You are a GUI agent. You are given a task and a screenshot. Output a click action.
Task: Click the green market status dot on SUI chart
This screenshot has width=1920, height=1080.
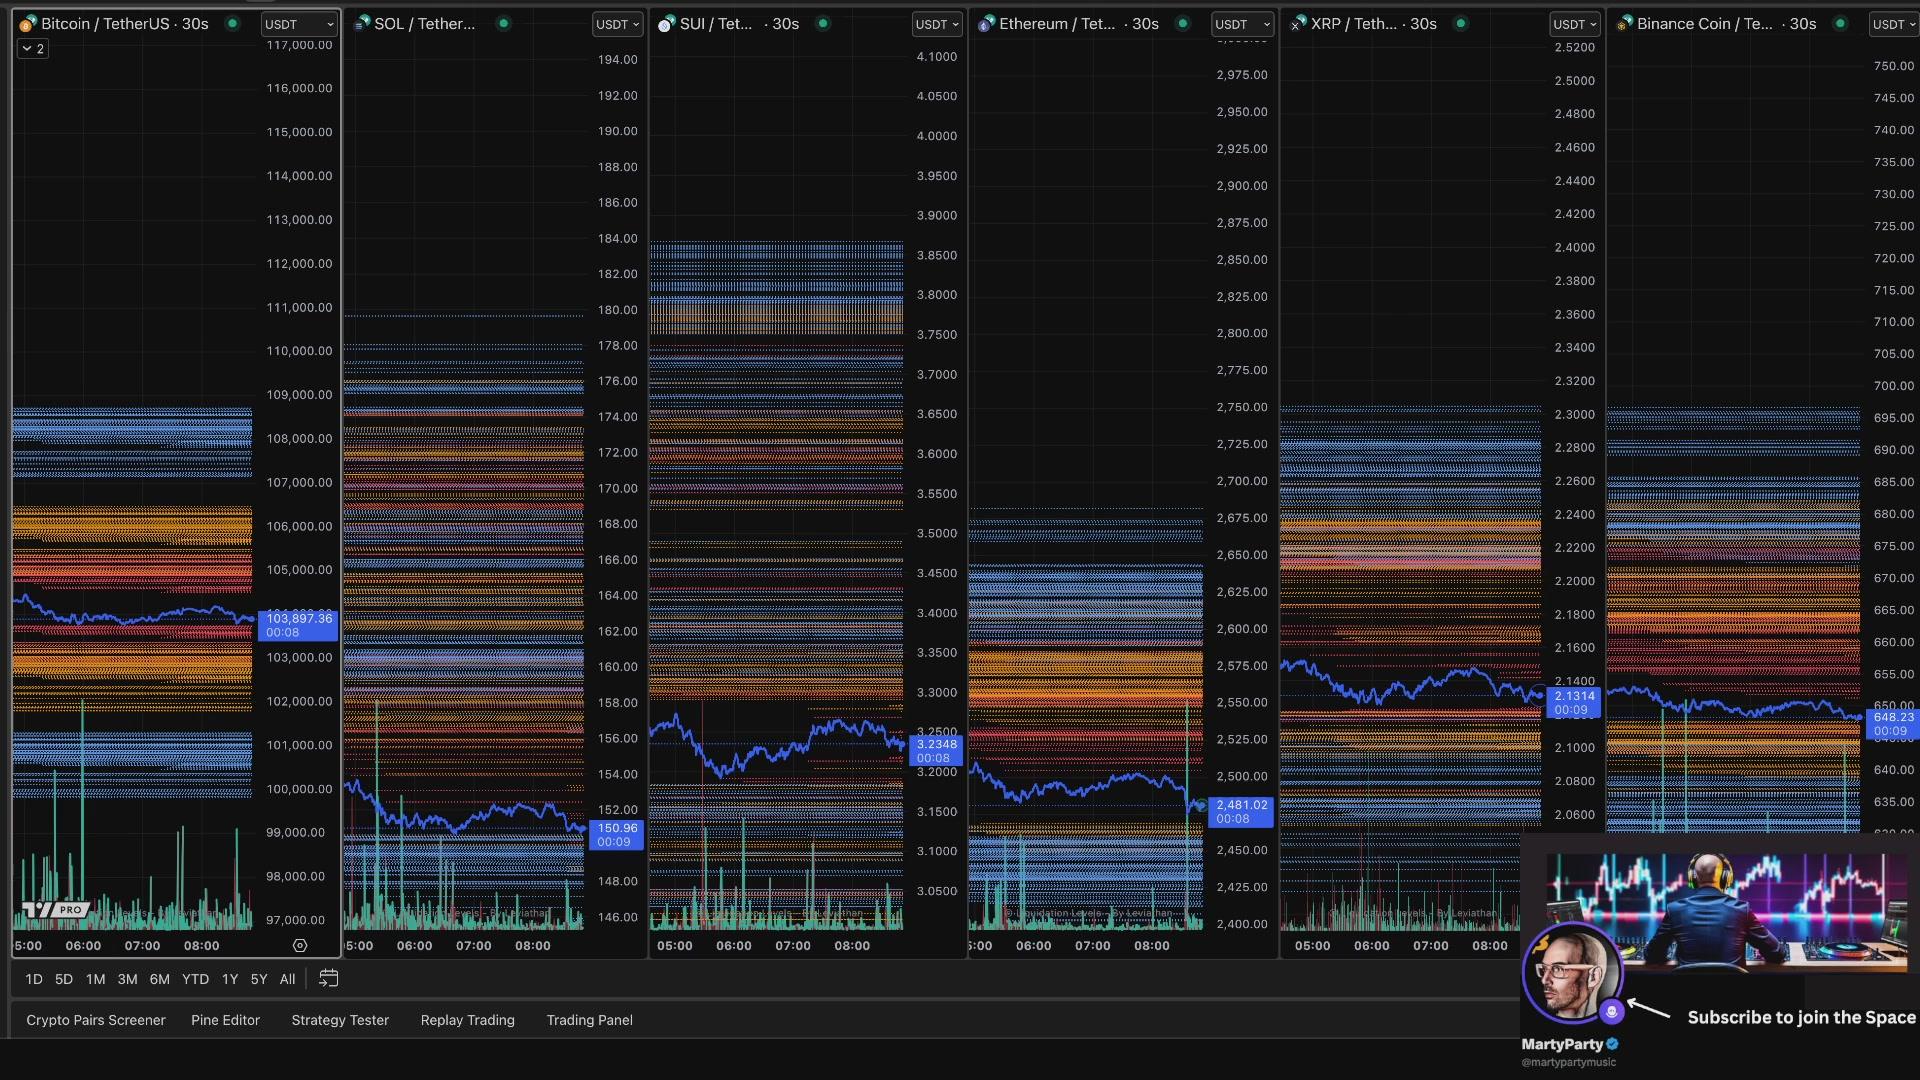pyautogui.click(x=823, y=23)
